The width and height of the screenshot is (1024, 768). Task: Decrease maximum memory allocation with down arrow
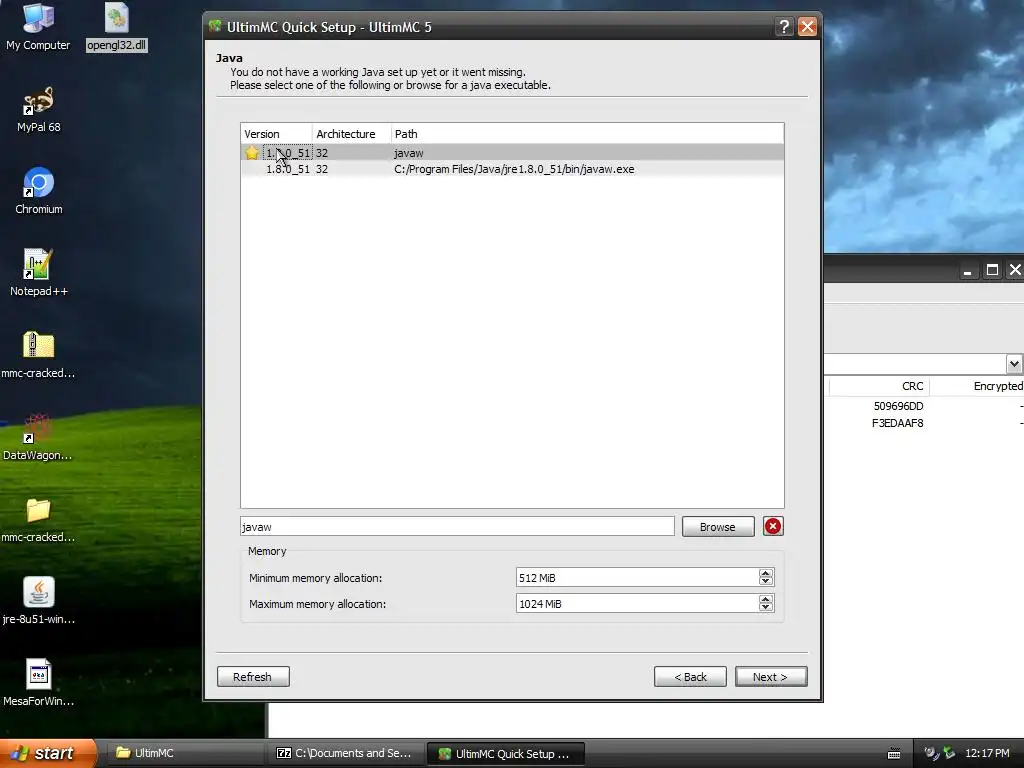tap(766, 608)
